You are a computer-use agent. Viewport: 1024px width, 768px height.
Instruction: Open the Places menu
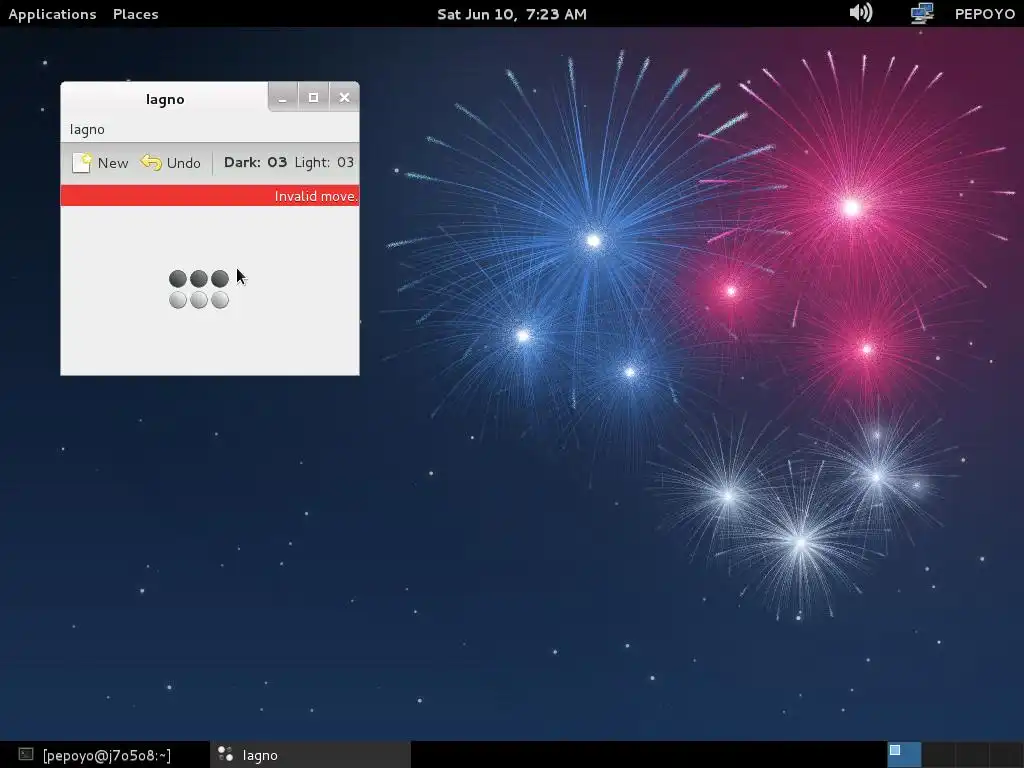136,14
